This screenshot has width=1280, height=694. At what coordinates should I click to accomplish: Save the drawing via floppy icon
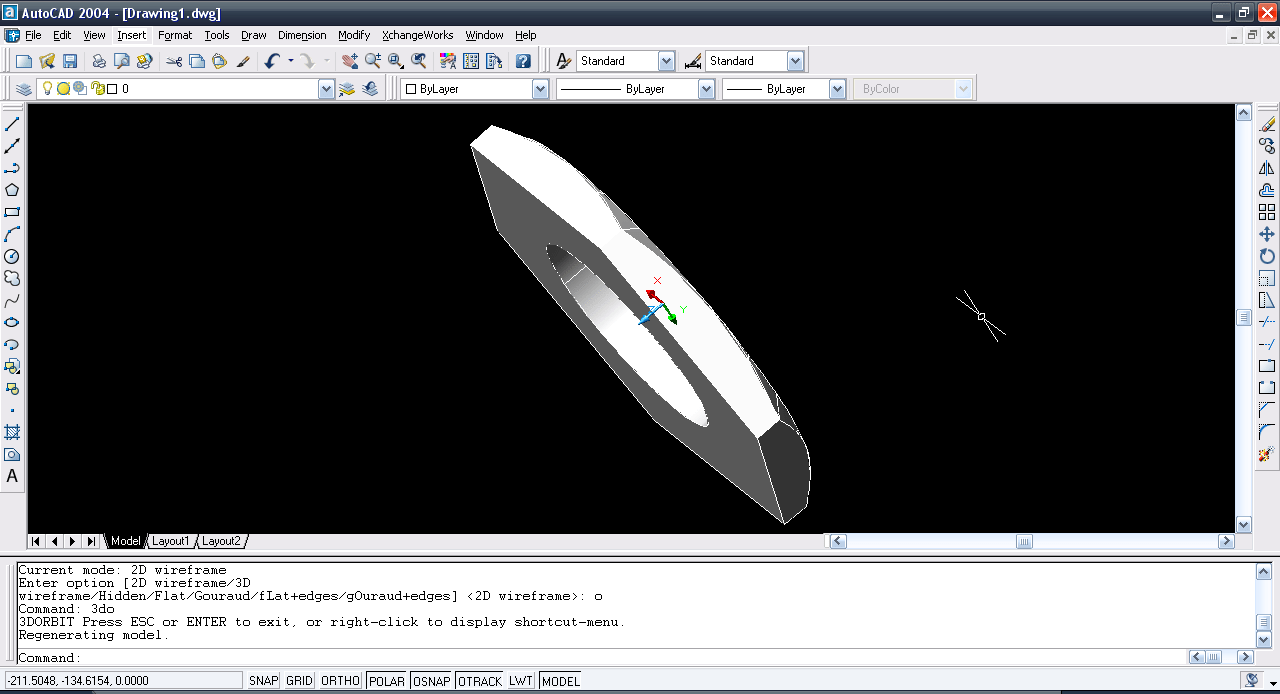70,61
